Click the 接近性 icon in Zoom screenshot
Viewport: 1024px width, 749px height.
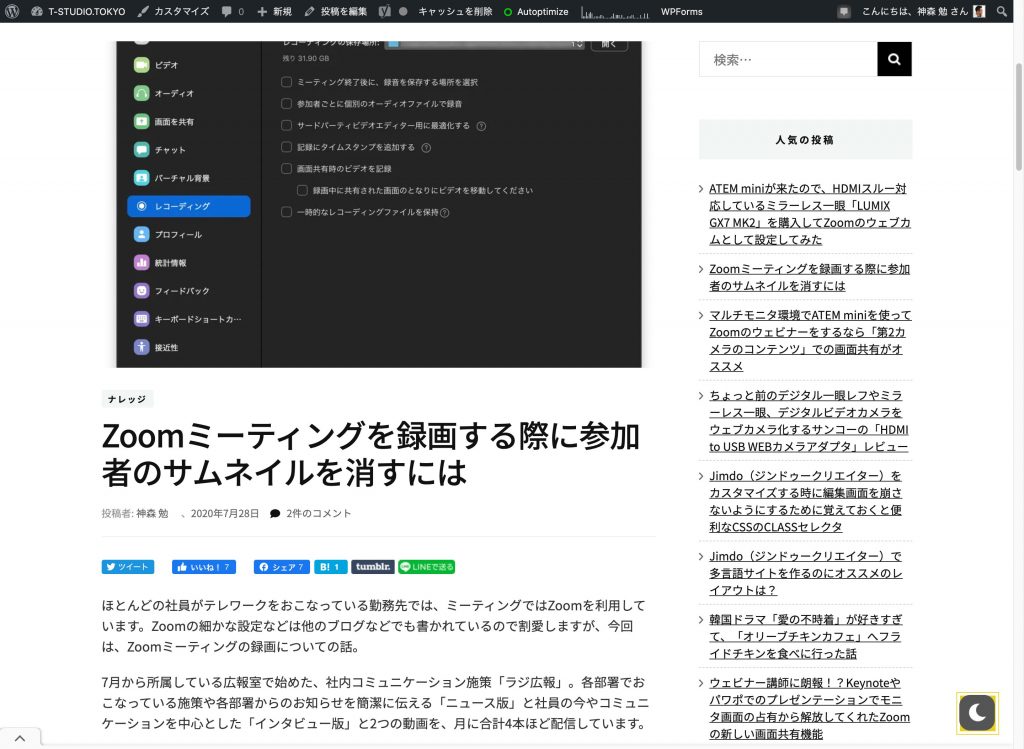tap(142, 347)
